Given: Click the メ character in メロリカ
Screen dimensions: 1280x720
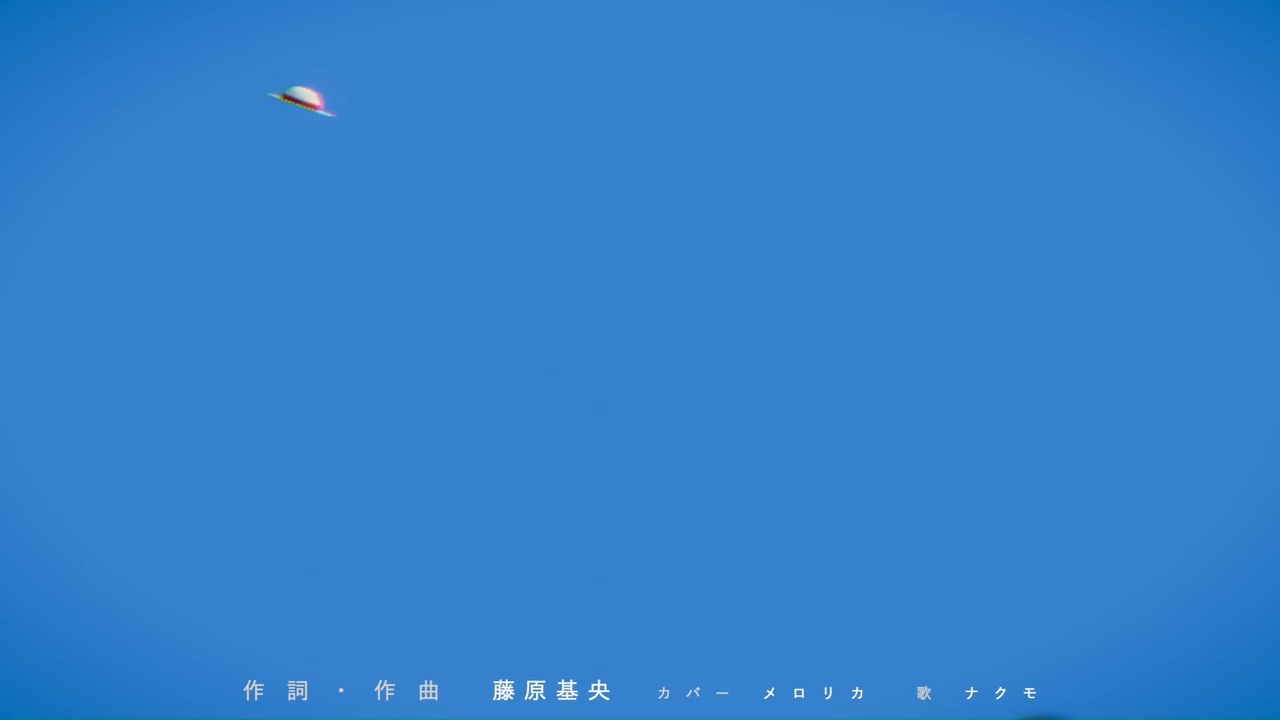Looking at the screenshot, I should click(x=770, y=693).
